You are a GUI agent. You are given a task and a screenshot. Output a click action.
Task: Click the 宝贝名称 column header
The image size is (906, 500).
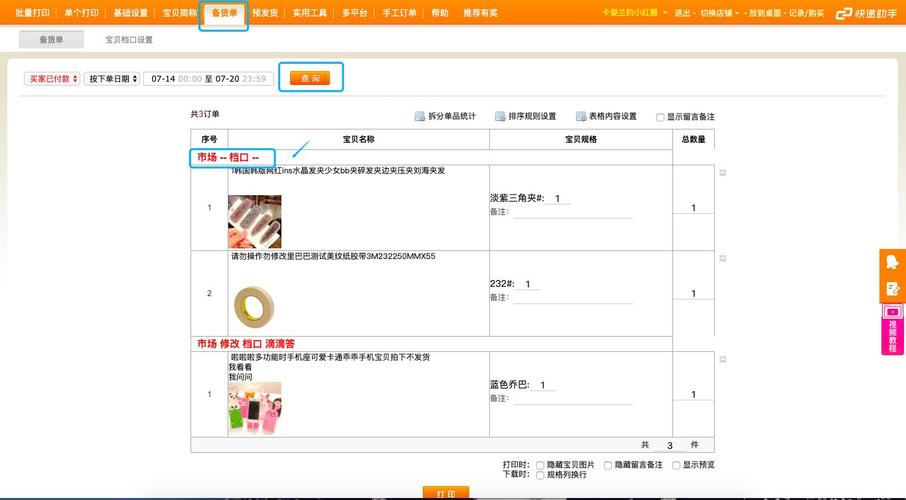coord(358,139)
